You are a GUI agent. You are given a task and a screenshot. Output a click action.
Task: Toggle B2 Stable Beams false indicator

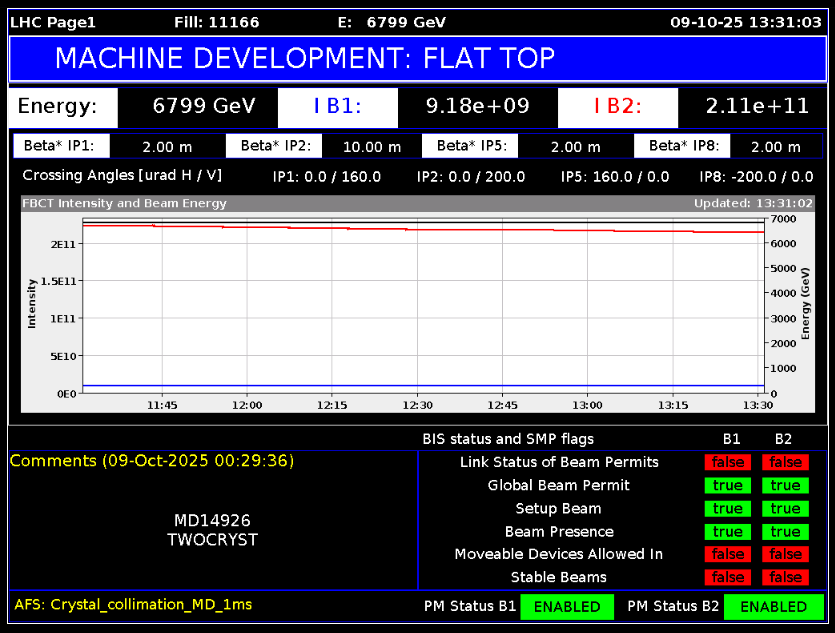coord(785,578)
